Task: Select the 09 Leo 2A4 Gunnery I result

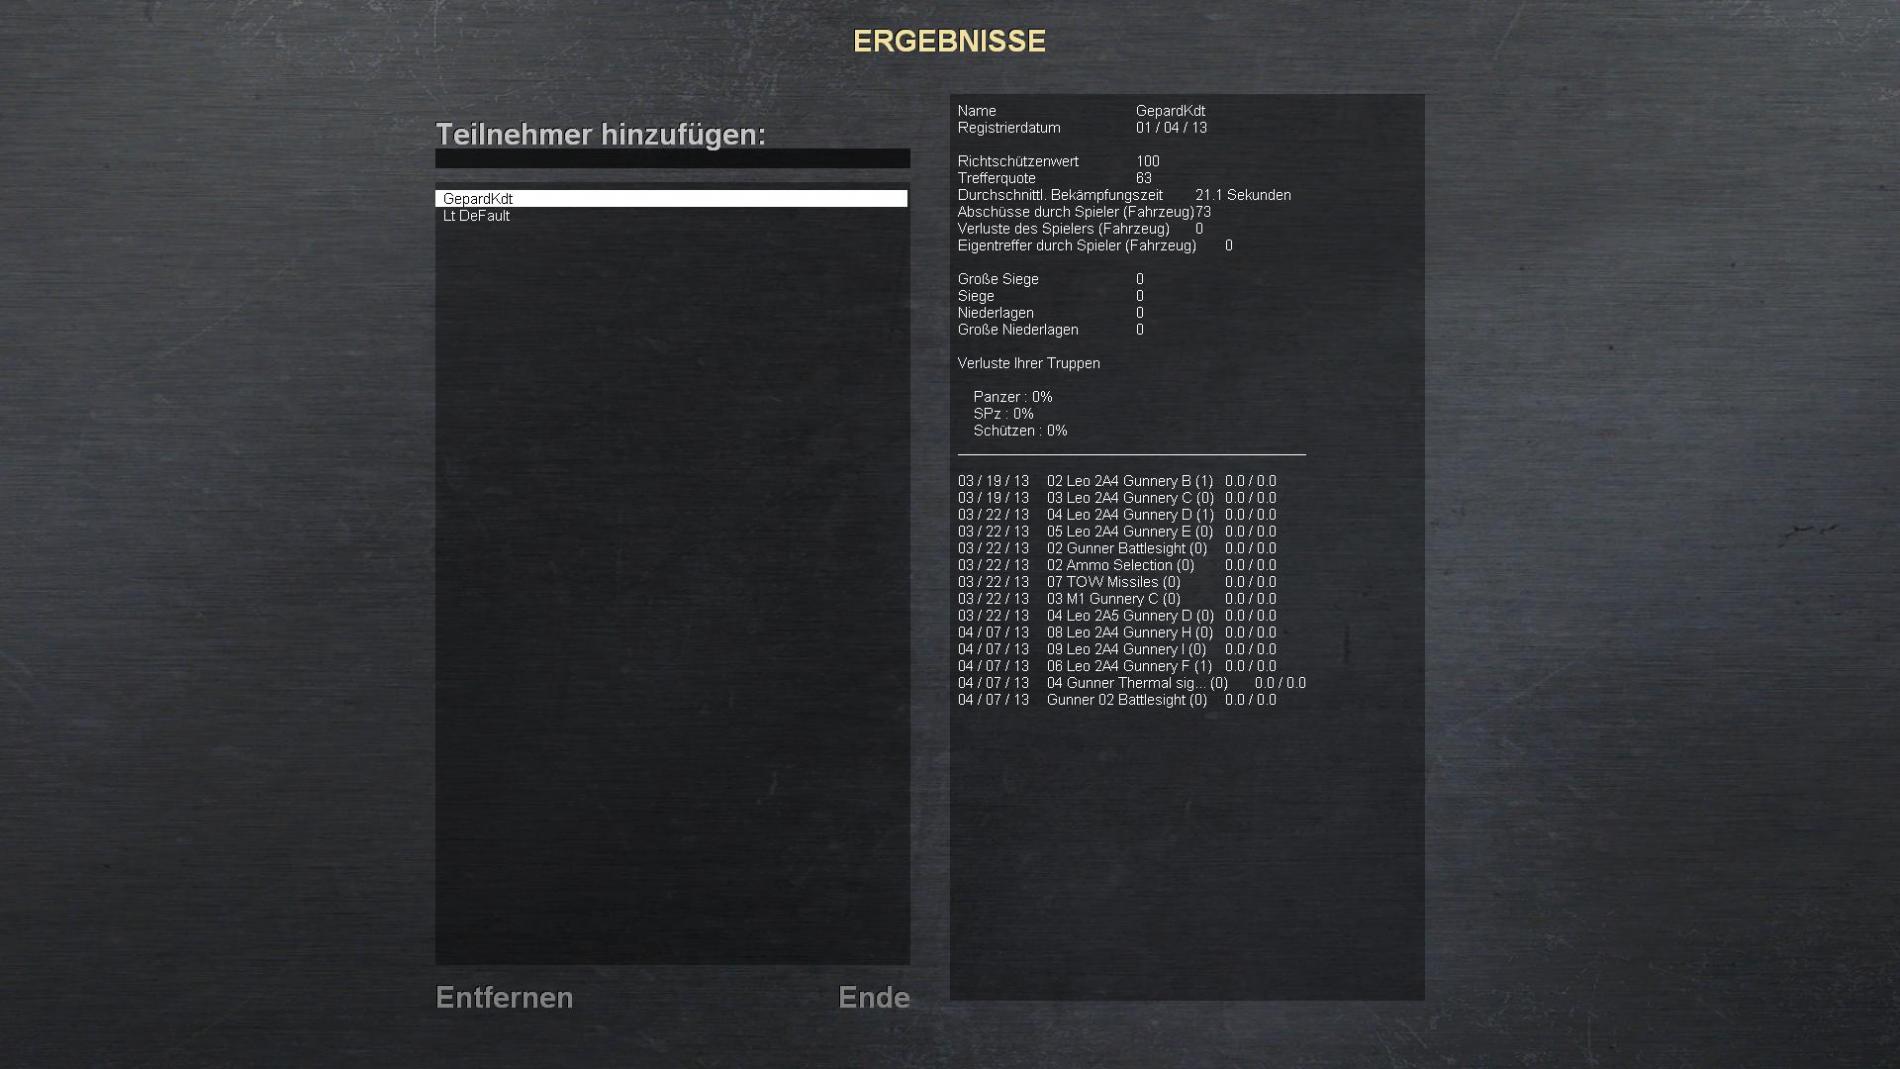Action: [1126, 650]
